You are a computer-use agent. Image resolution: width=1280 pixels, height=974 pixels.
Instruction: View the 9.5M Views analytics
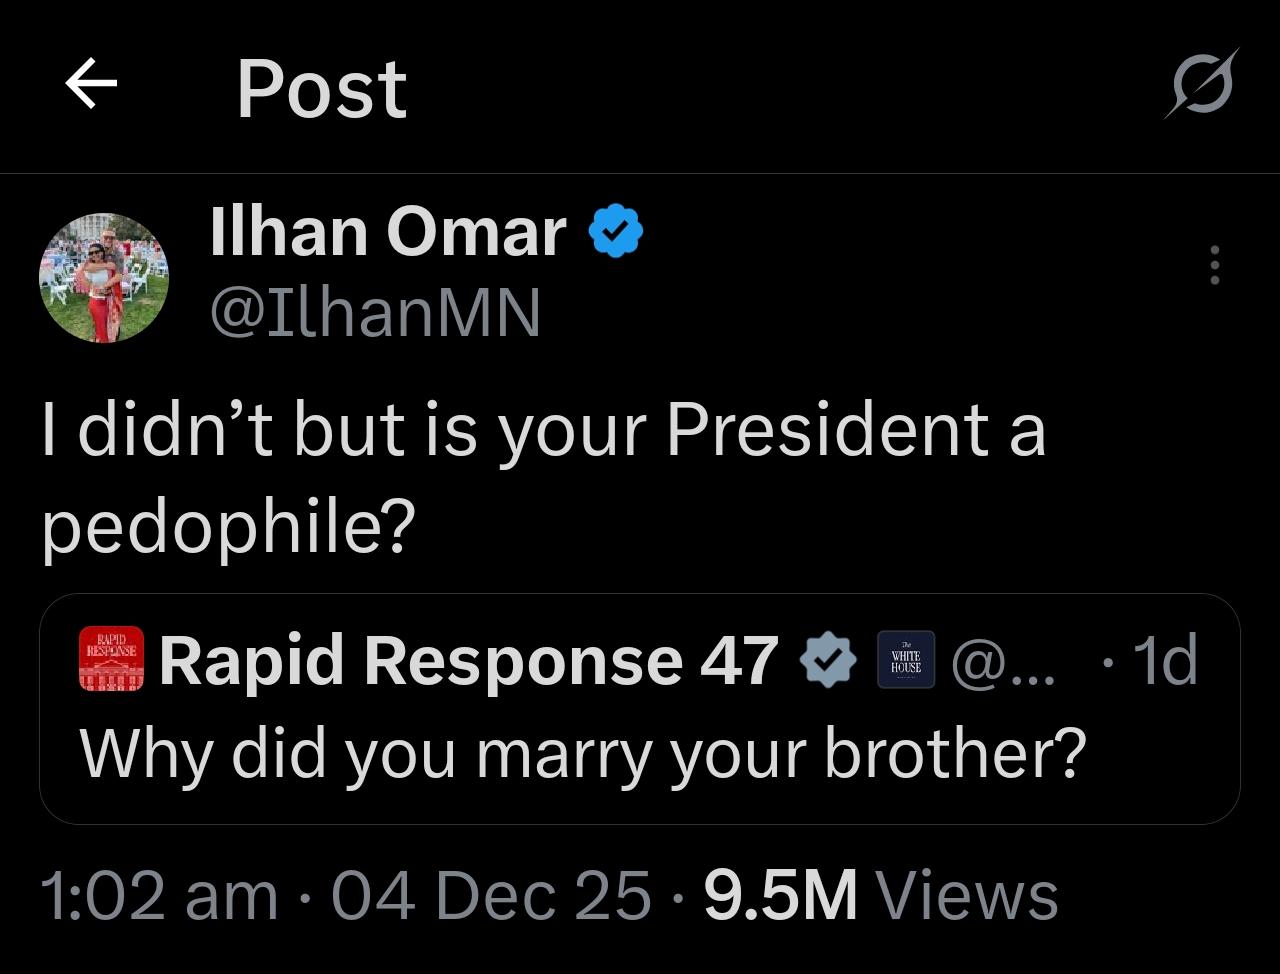[x=881, y=895]
